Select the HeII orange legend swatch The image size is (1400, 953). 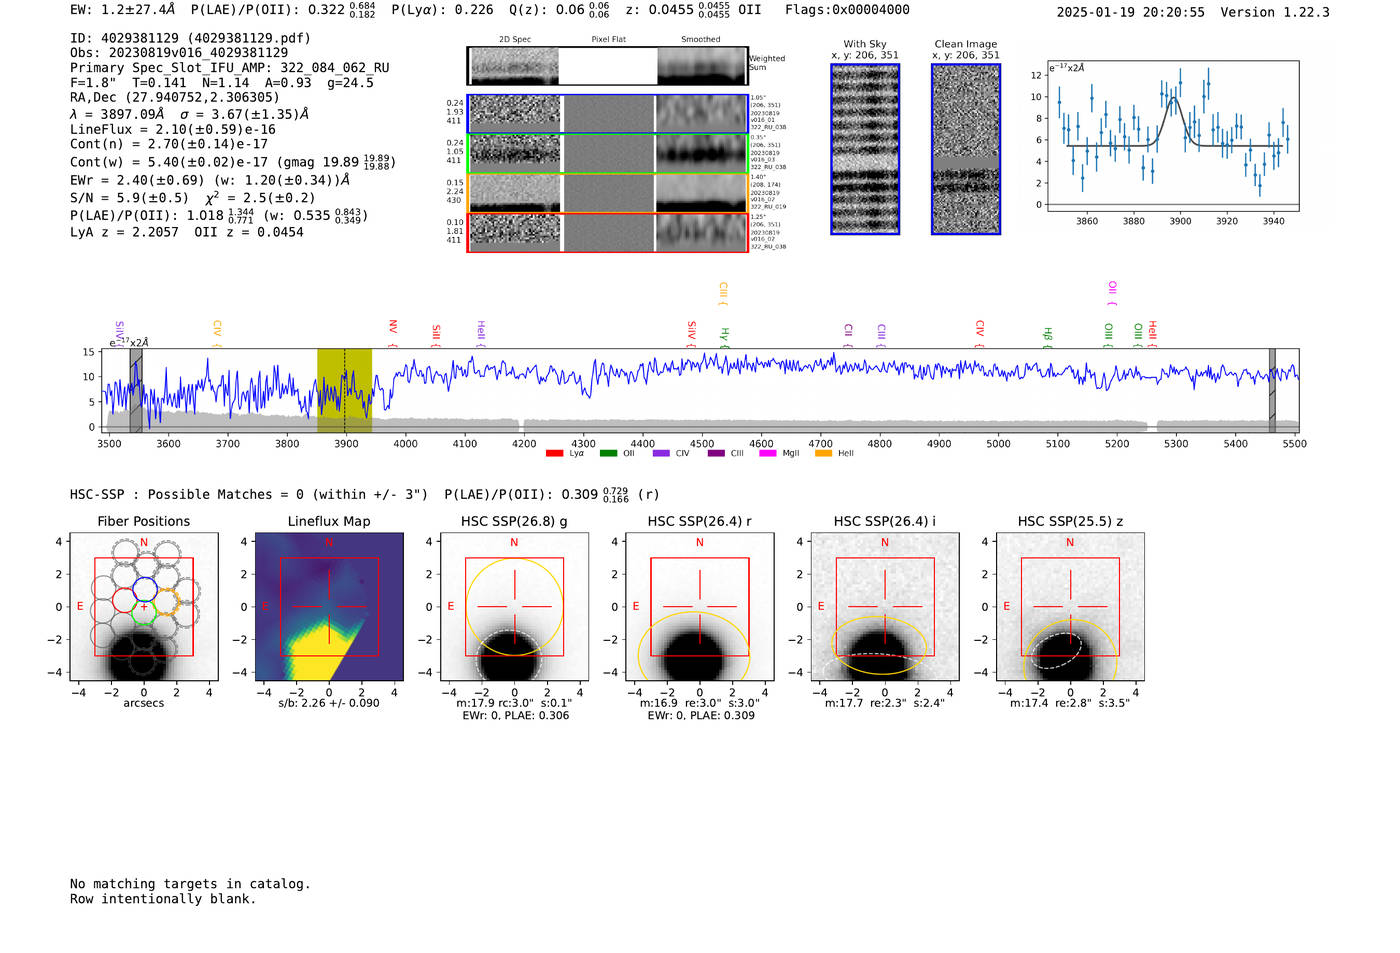click(x=823, y=453)
